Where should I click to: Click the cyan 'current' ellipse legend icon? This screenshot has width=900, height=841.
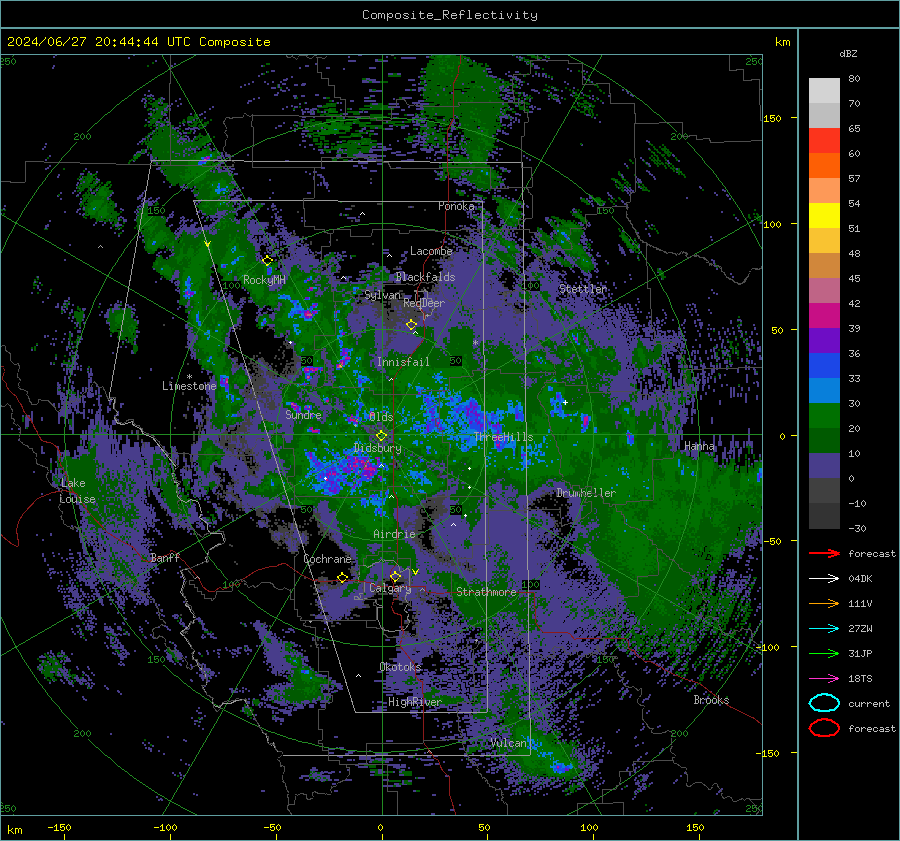(x=824, y=703)
